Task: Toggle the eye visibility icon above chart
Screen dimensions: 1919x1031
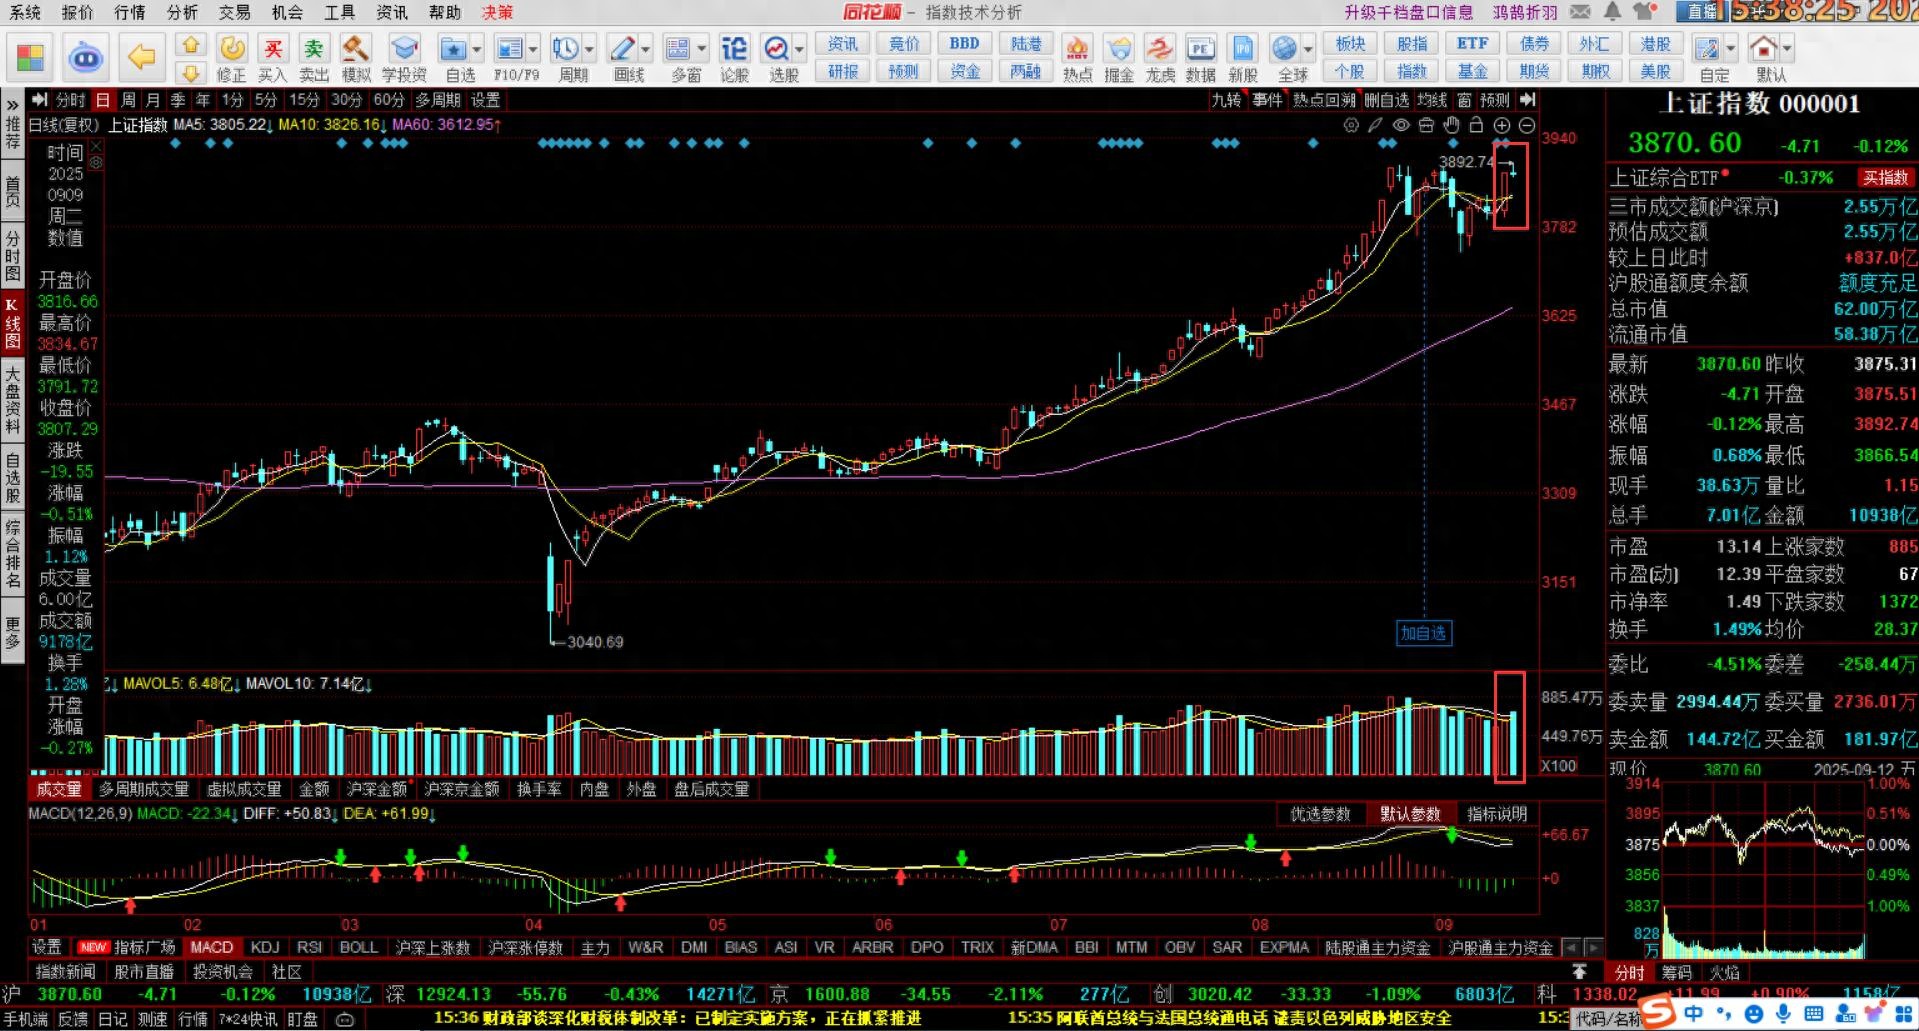Action: (1401, 125)
